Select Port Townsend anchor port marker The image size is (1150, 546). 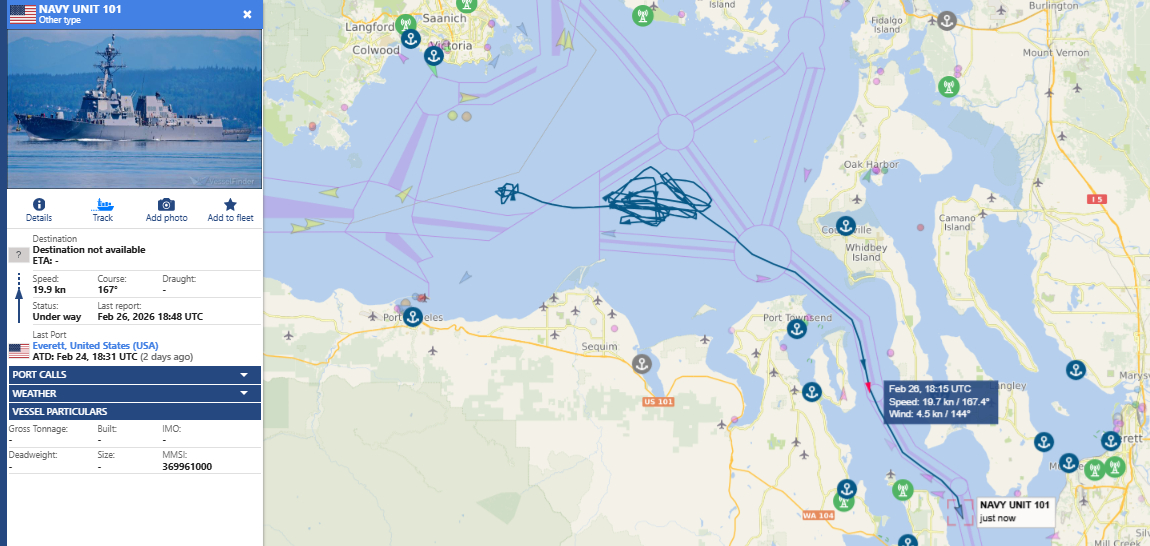[797, 330]
